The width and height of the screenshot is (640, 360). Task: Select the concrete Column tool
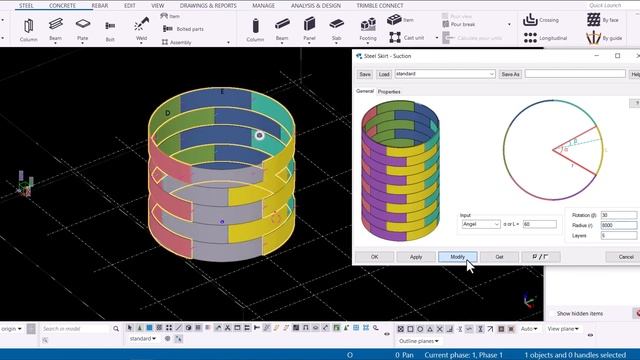(x=255, y=30)
